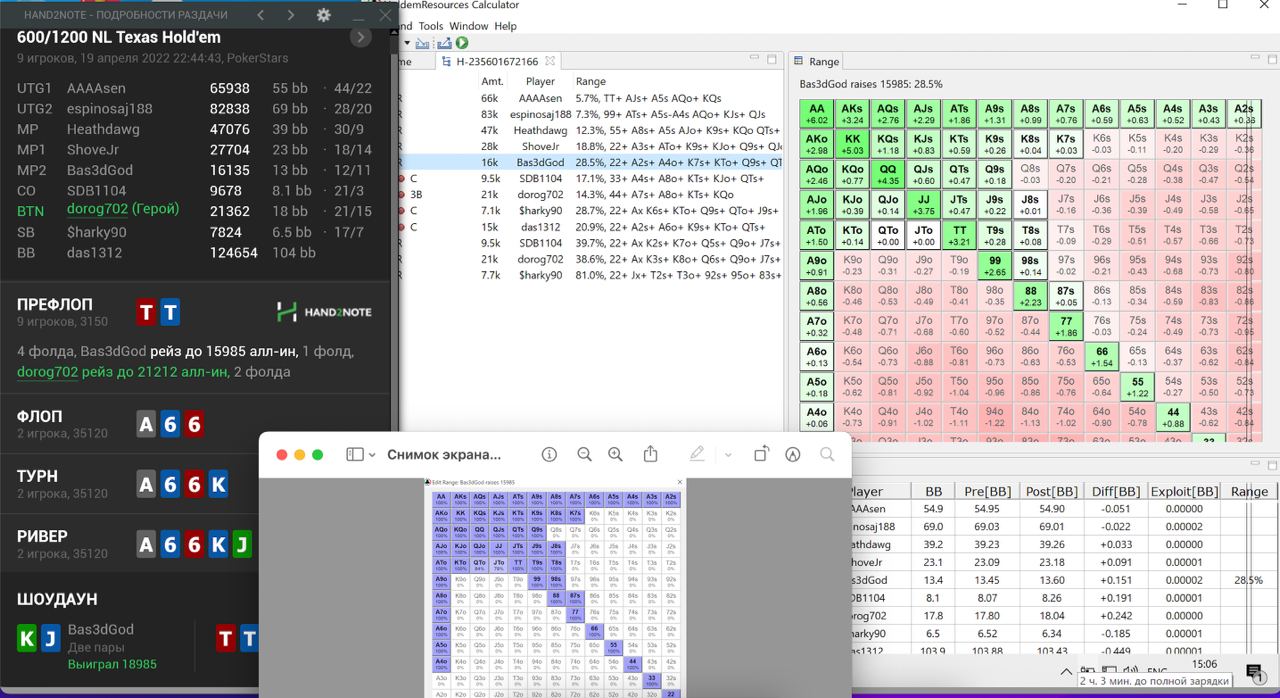
Task: Select Bas3dGod row in hand tree
Action: pyautogui.click(x=590, y=162)
